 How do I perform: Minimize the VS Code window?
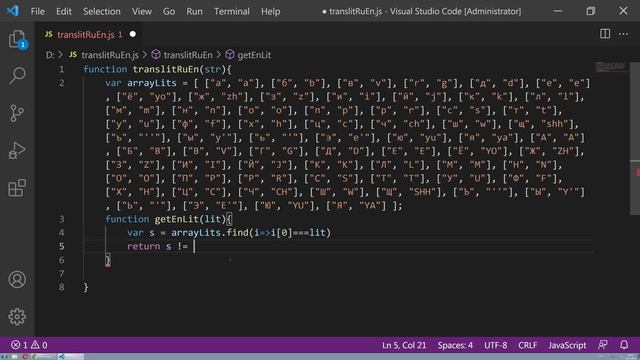558,11
